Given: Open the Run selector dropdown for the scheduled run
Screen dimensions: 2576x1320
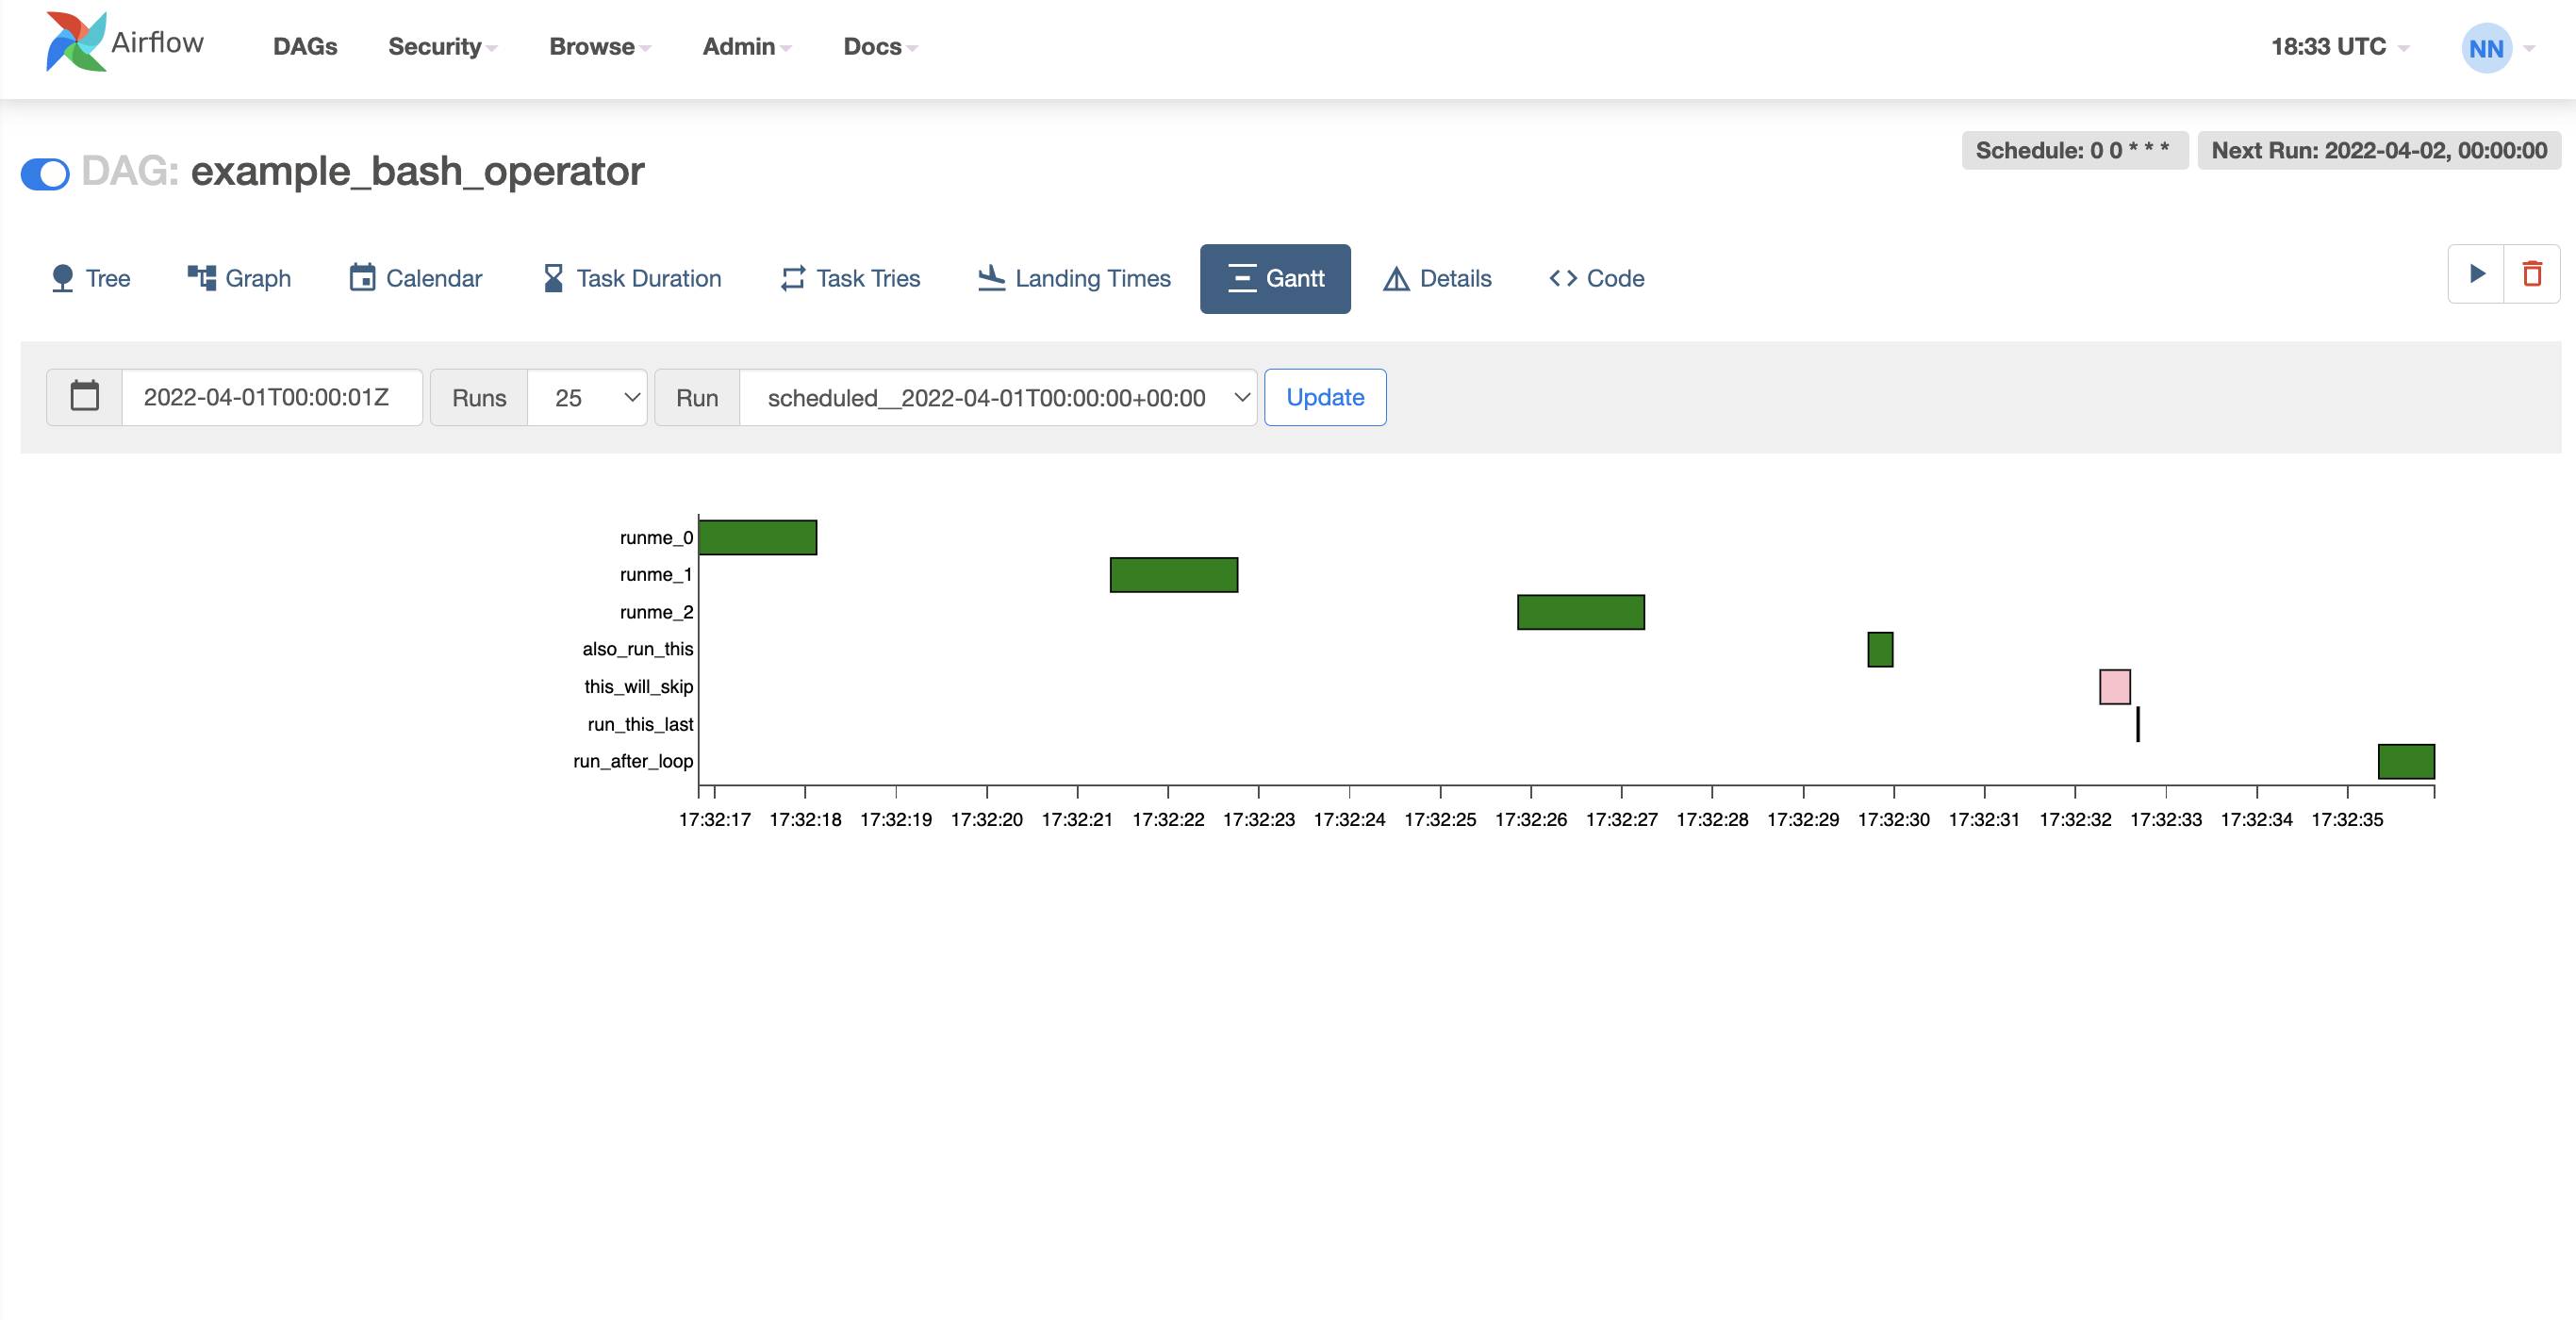Looking at the screenshot, I should click(x=998, y=397).
